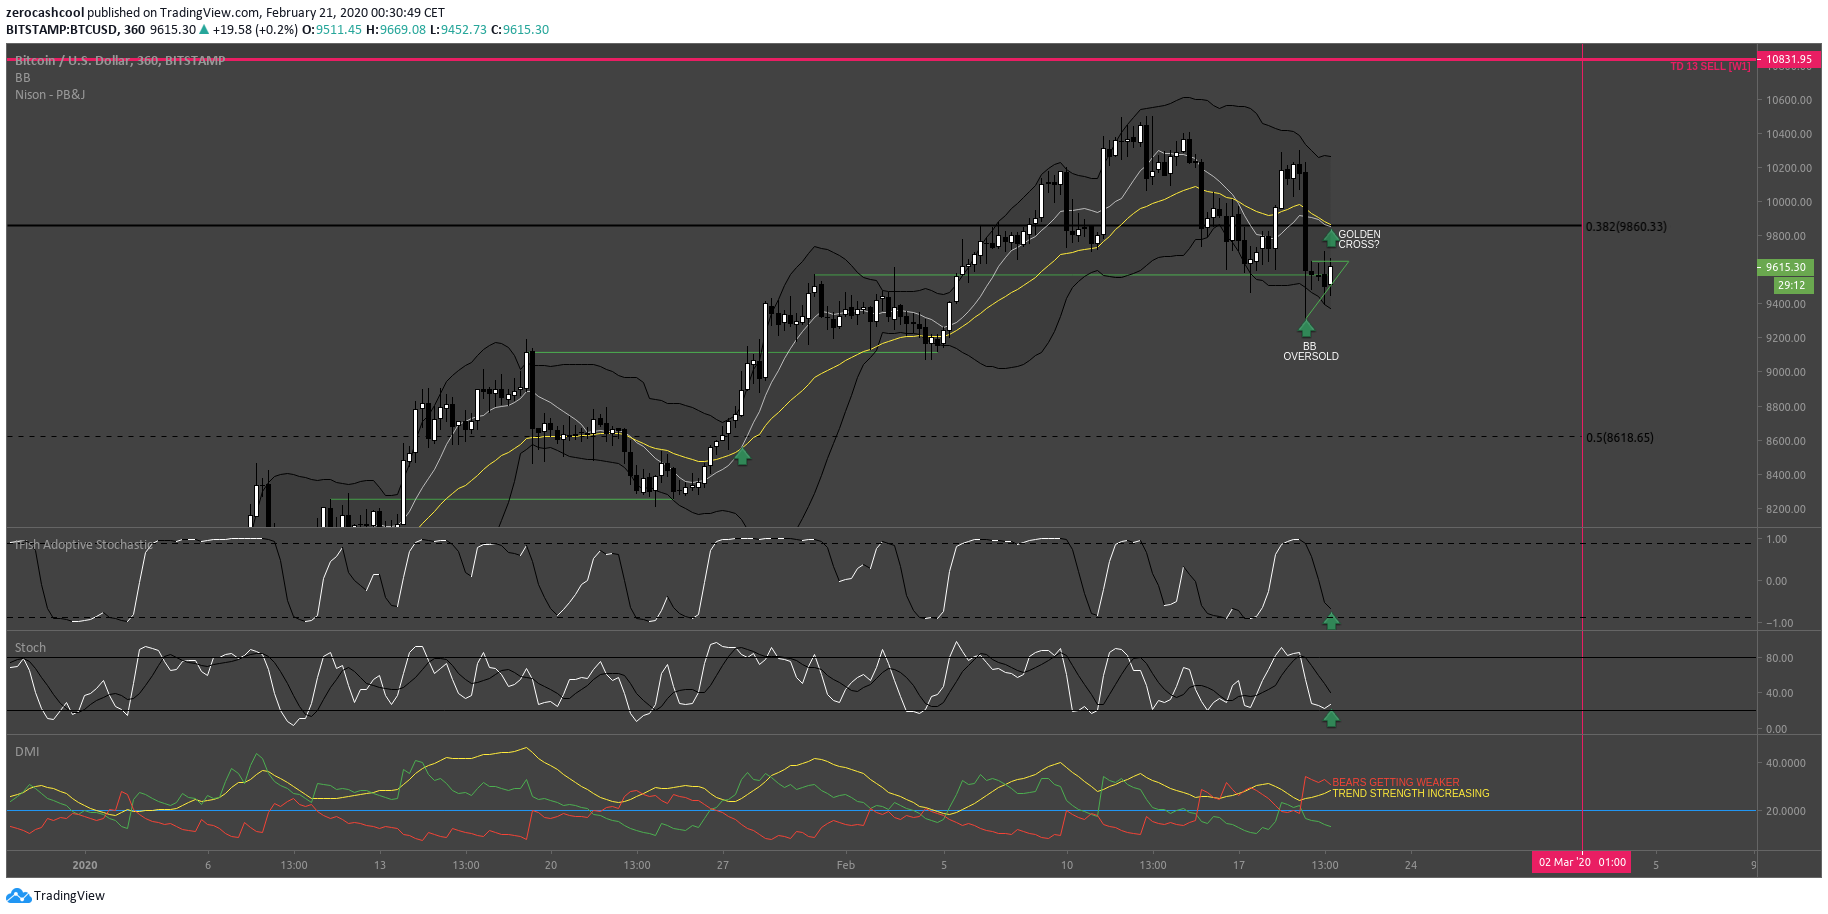Click Bitcoin / U.S. Dollar chart title
The width and height of the screenshot is (1828, 914).
tap(120, 61)
